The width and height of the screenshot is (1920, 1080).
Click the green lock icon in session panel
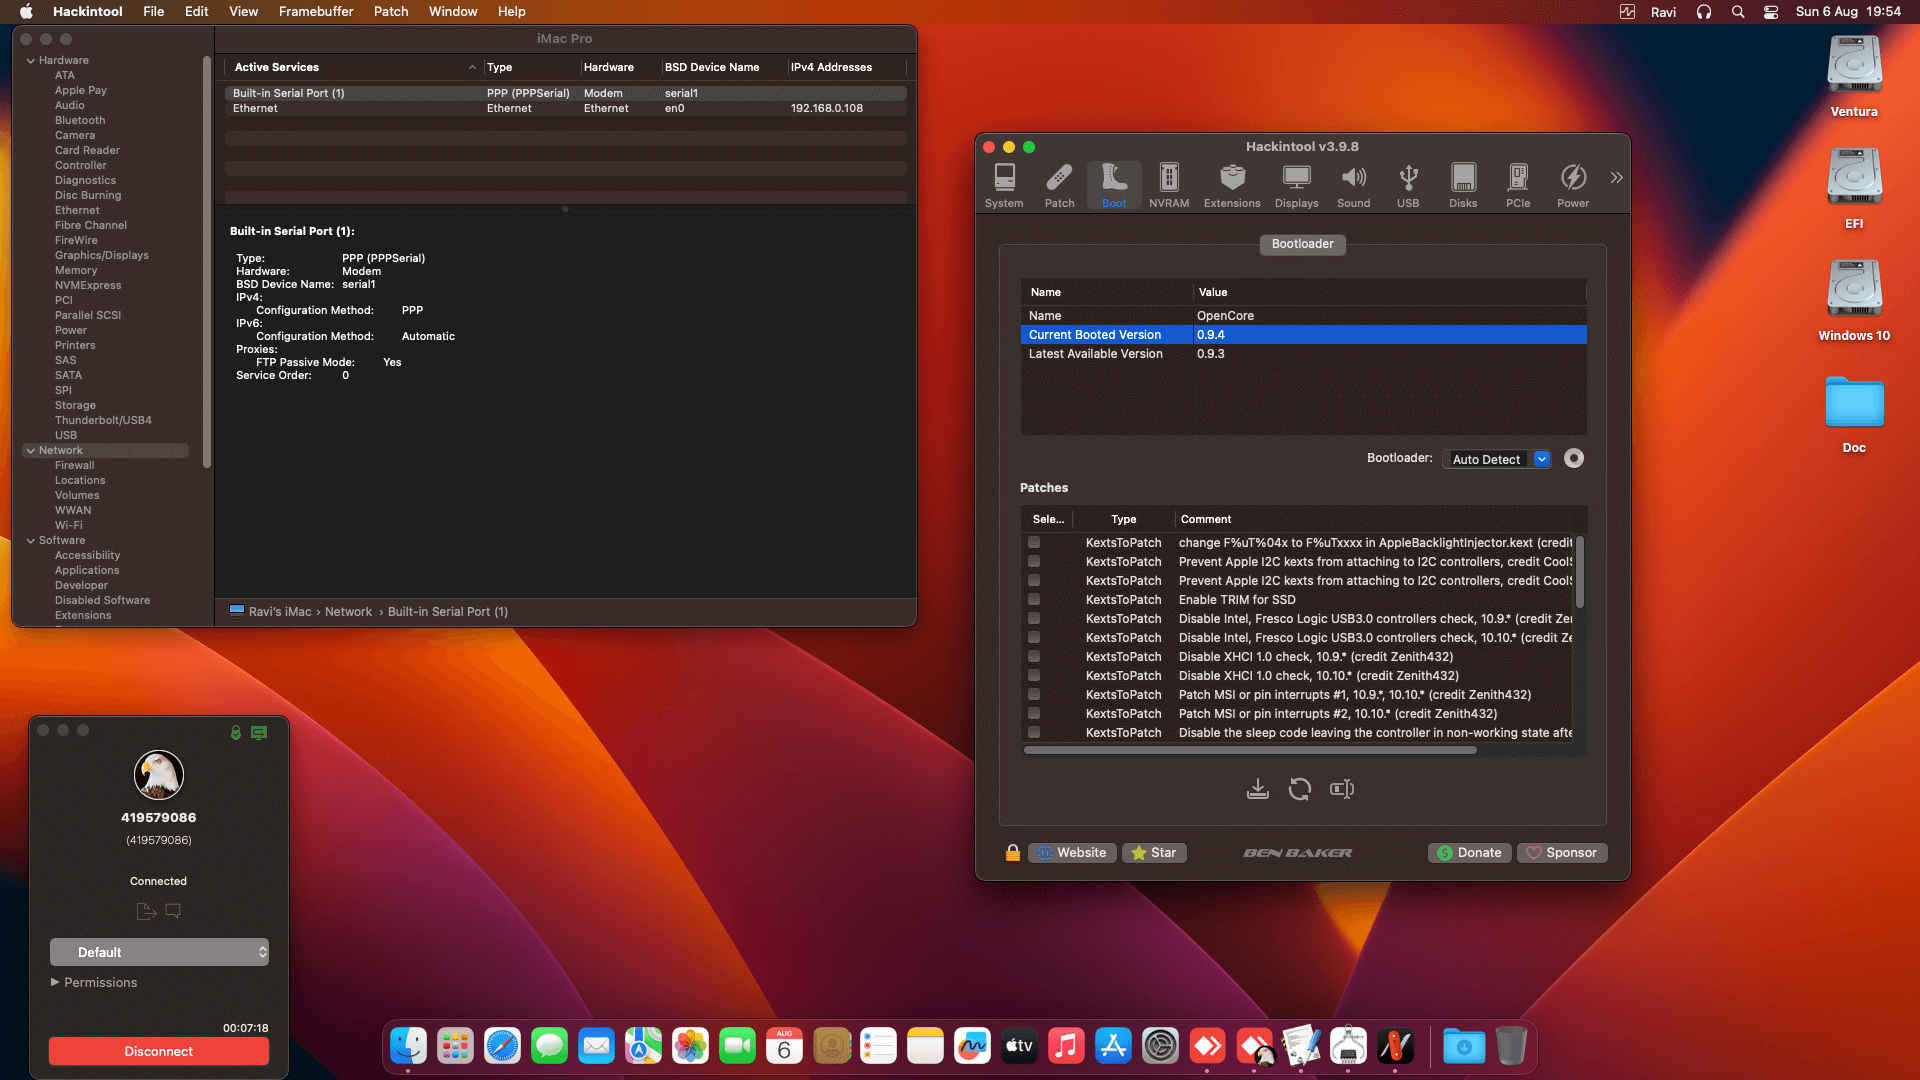[x=236, y=733]
